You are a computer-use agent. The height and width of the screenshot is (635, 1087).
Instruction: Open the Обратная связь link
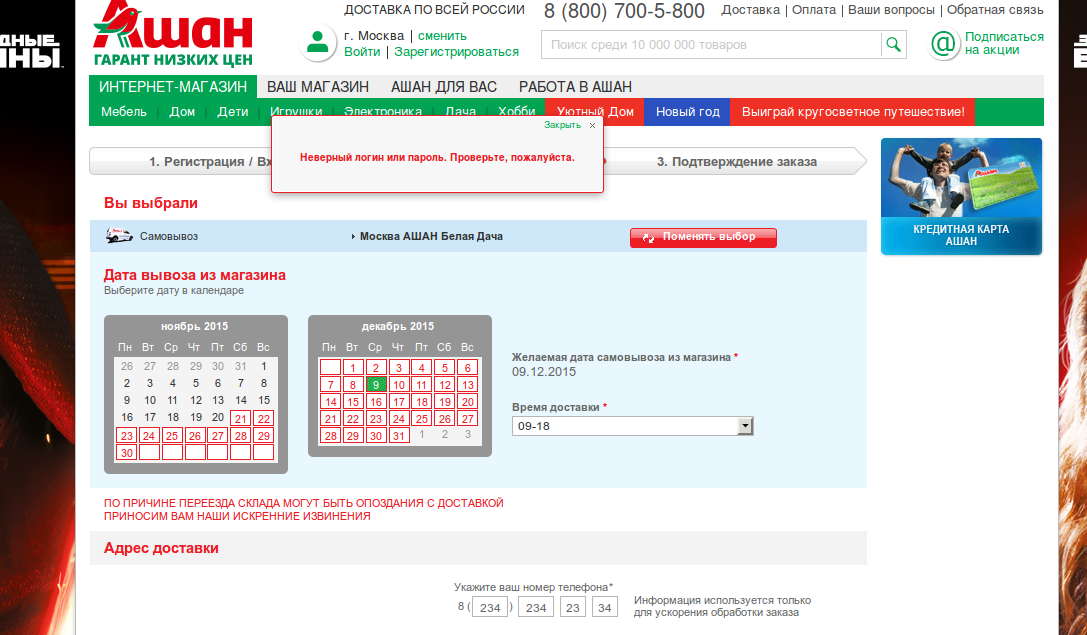point(995,10)
